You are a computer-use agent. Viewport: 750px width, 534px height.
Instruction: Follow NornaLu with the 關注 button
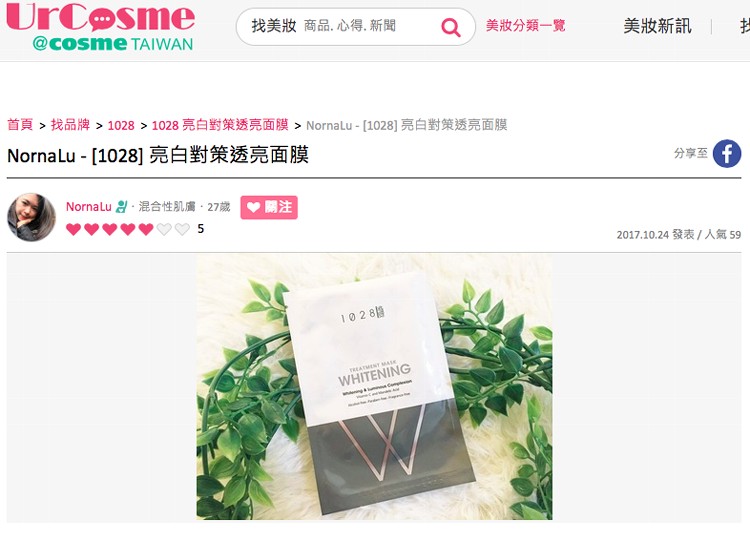[x=269, y=207]
